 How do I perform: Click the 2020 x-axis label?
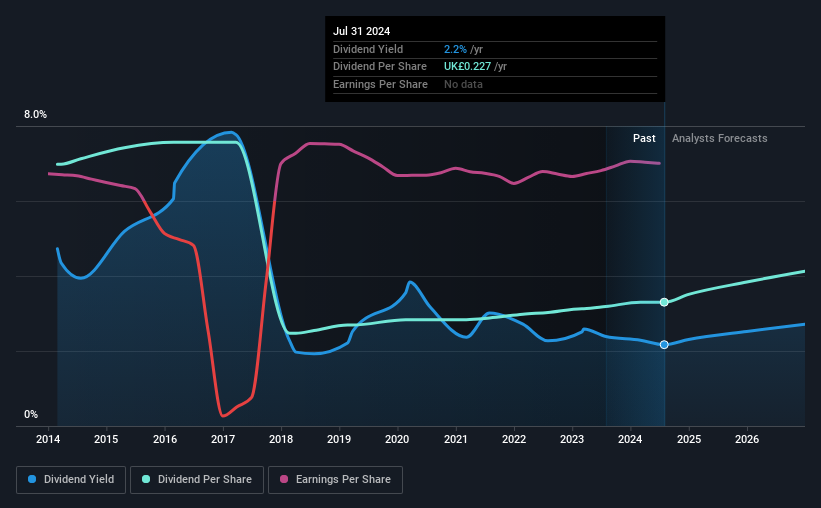(x=397, y=439)
